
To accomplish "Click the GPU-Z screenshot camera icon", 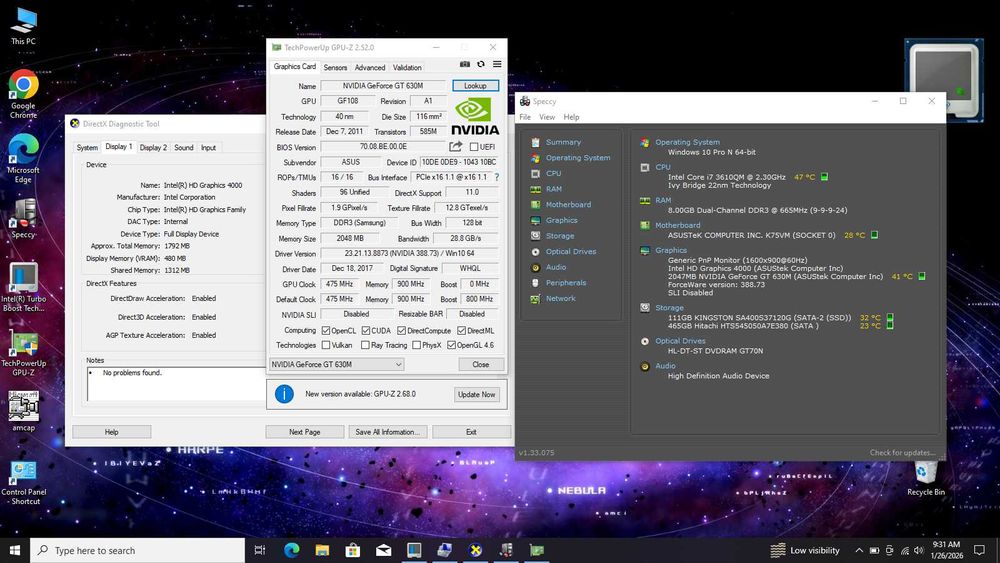I will click(465, 64).
